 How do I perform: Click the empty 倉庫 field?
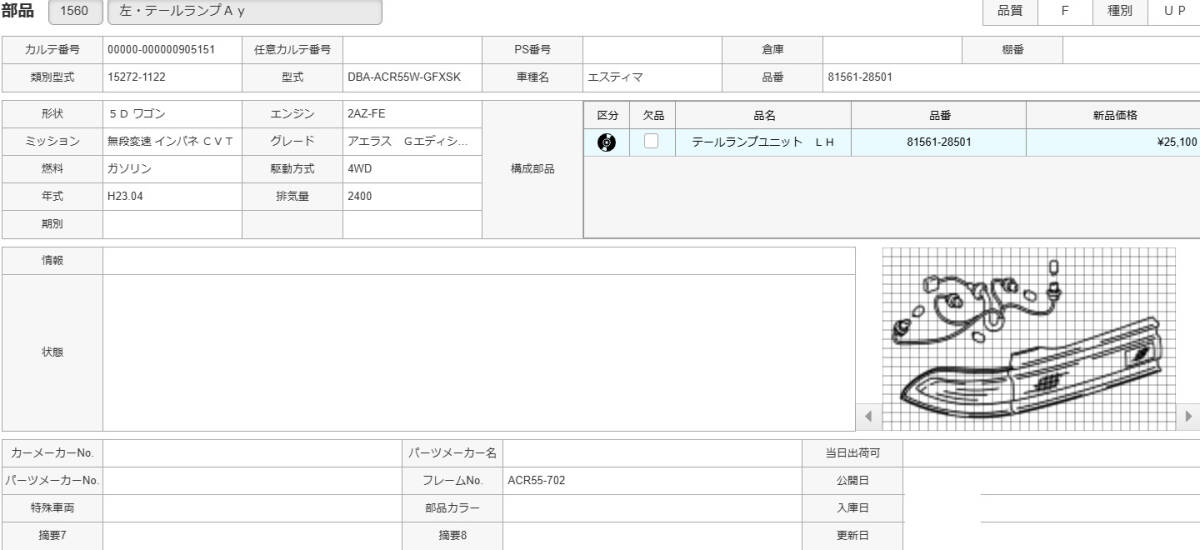892,49
